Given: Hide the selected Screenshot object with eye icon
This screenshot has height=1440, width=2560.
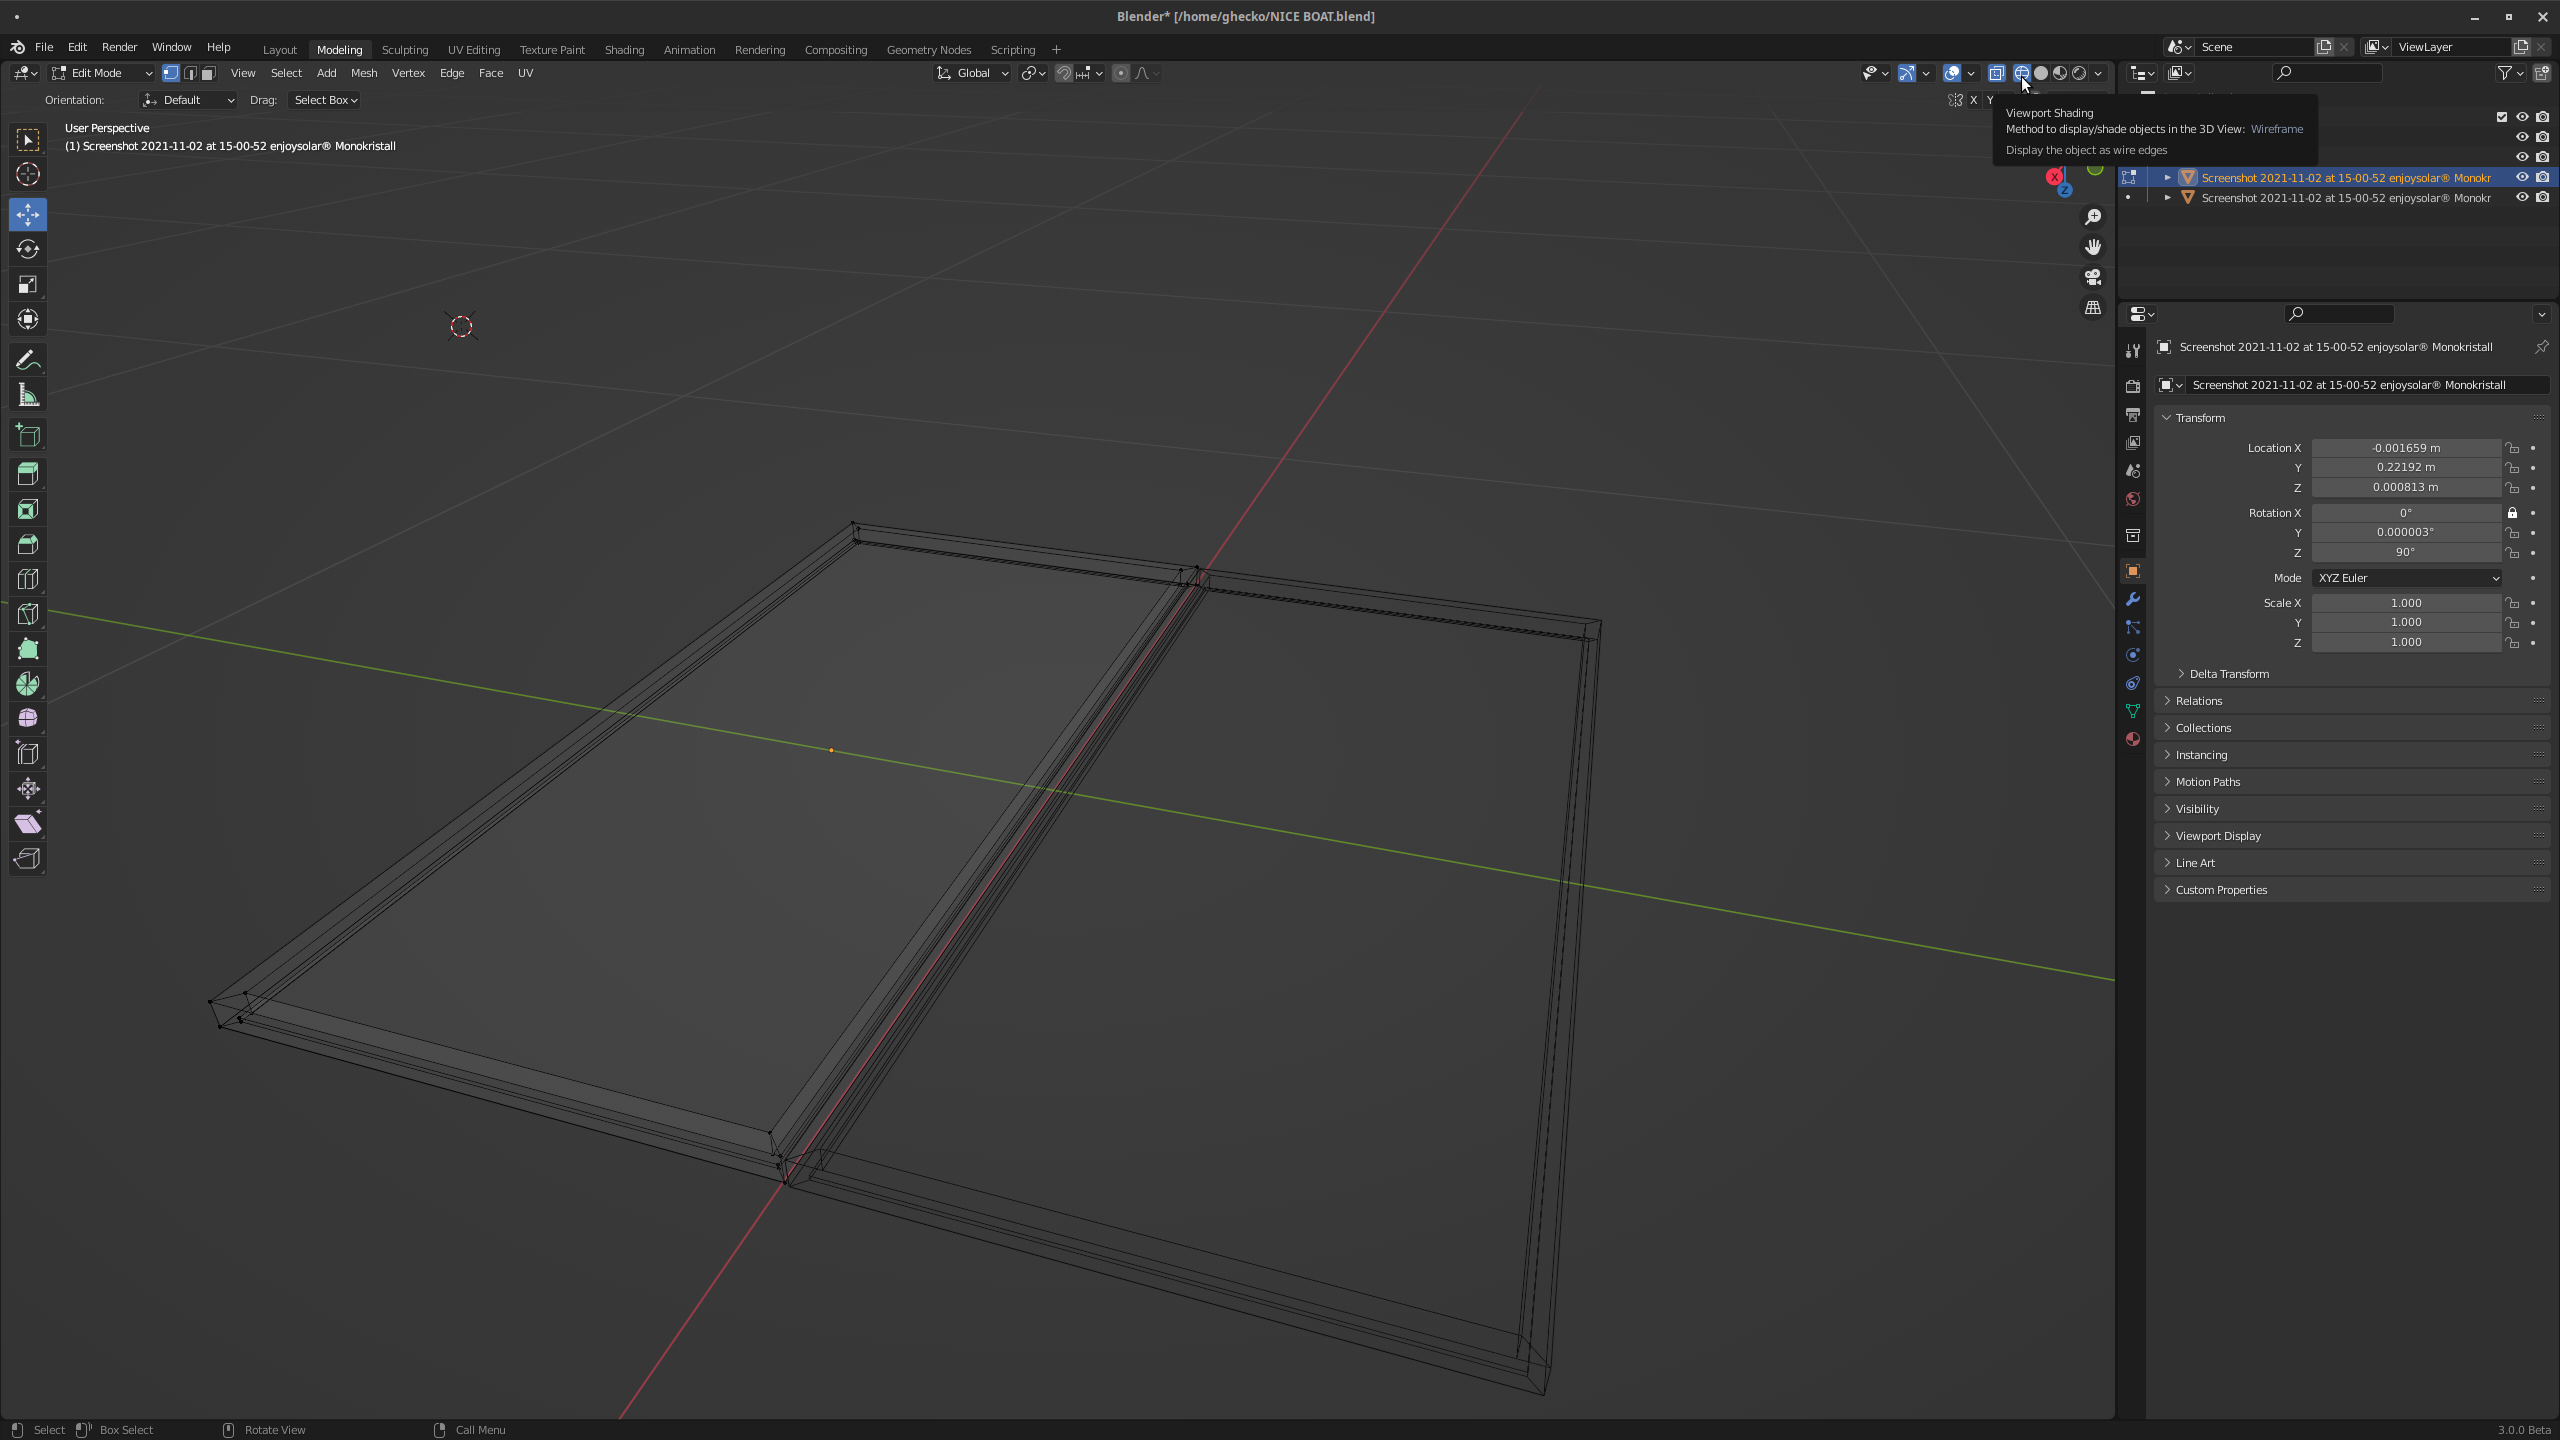Looking at the screenshot, I should (x=2522, y=177).
